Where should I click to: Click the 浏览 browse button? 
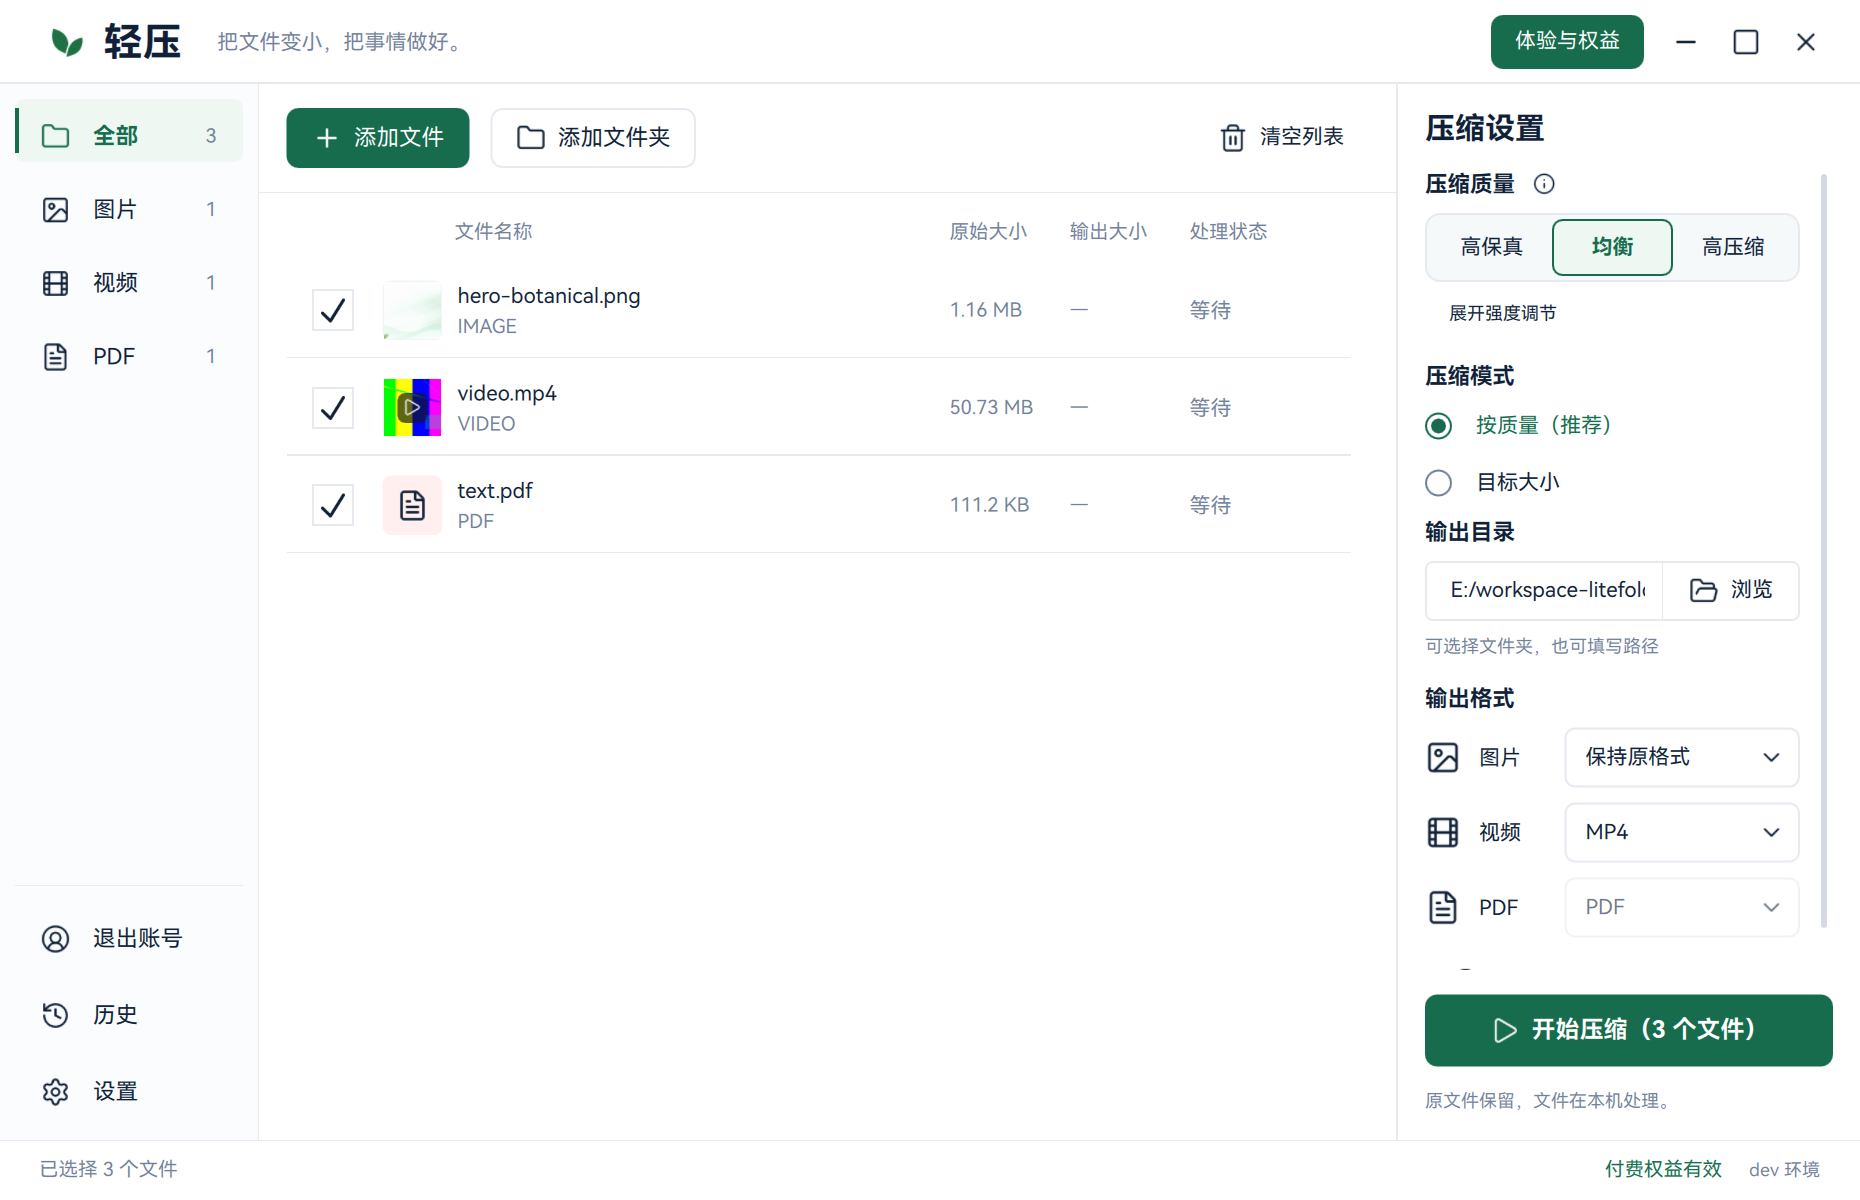pos(1731,591)
